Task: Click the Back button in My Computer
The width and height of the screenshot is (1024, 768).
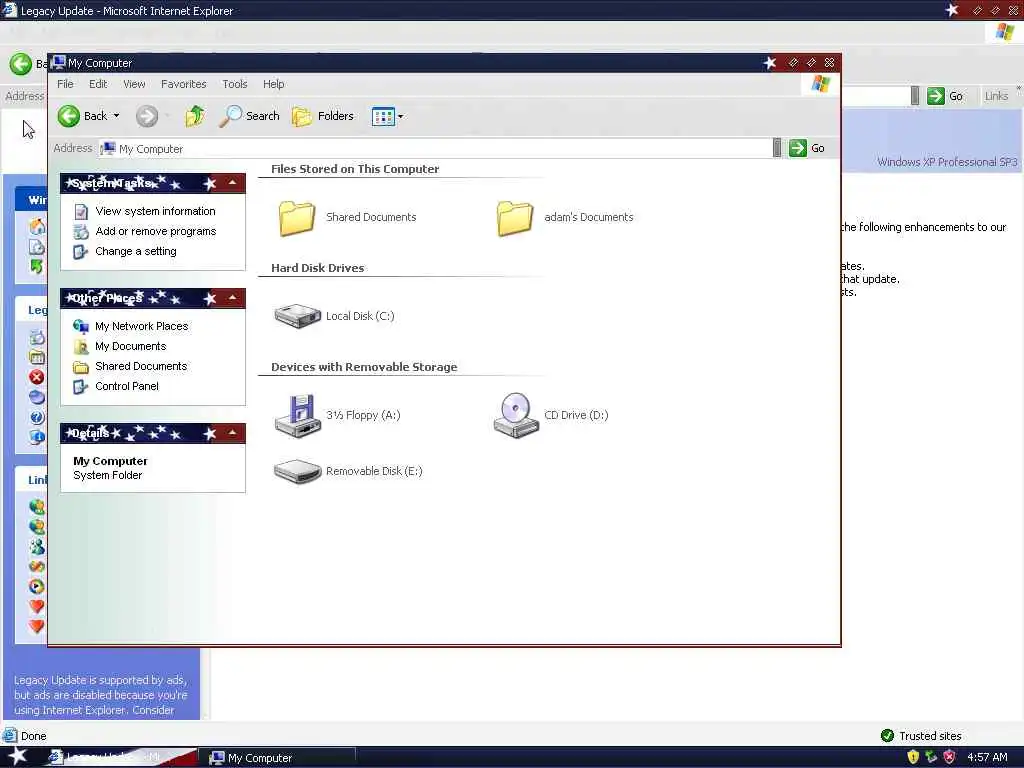Action: coord(82,116)
